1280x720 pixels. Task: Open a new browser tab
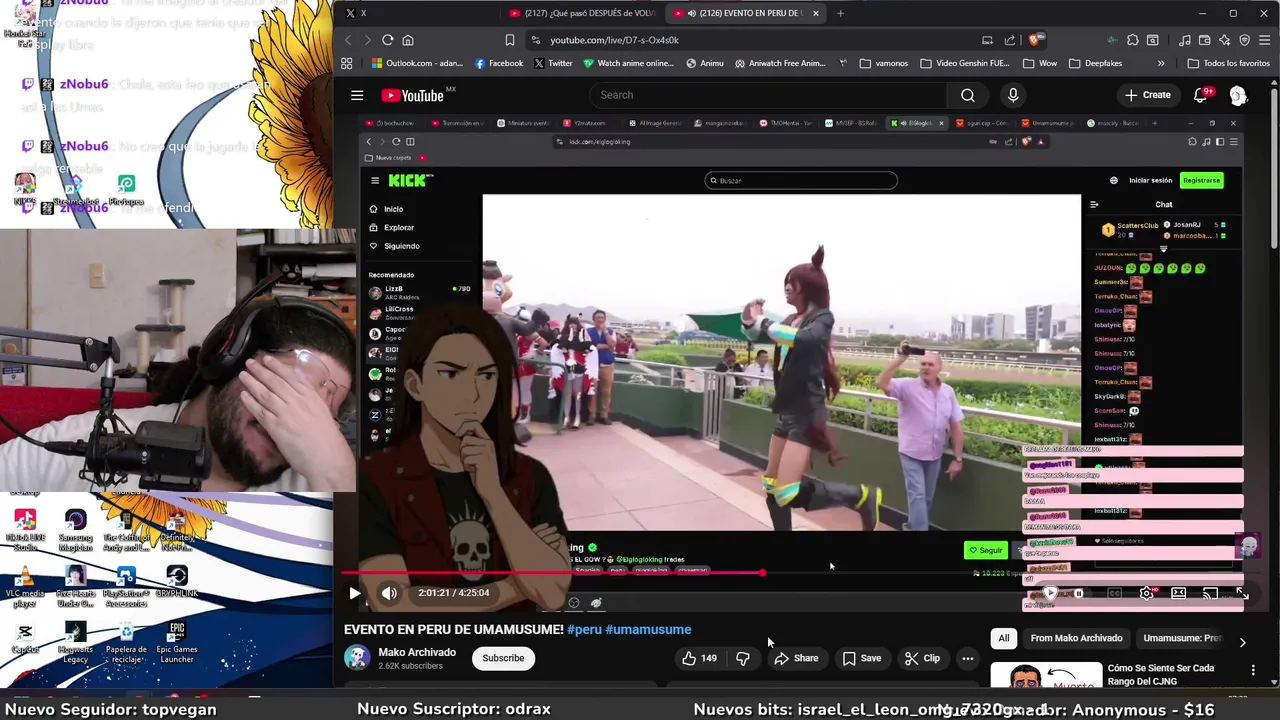[x=840, y=13]
